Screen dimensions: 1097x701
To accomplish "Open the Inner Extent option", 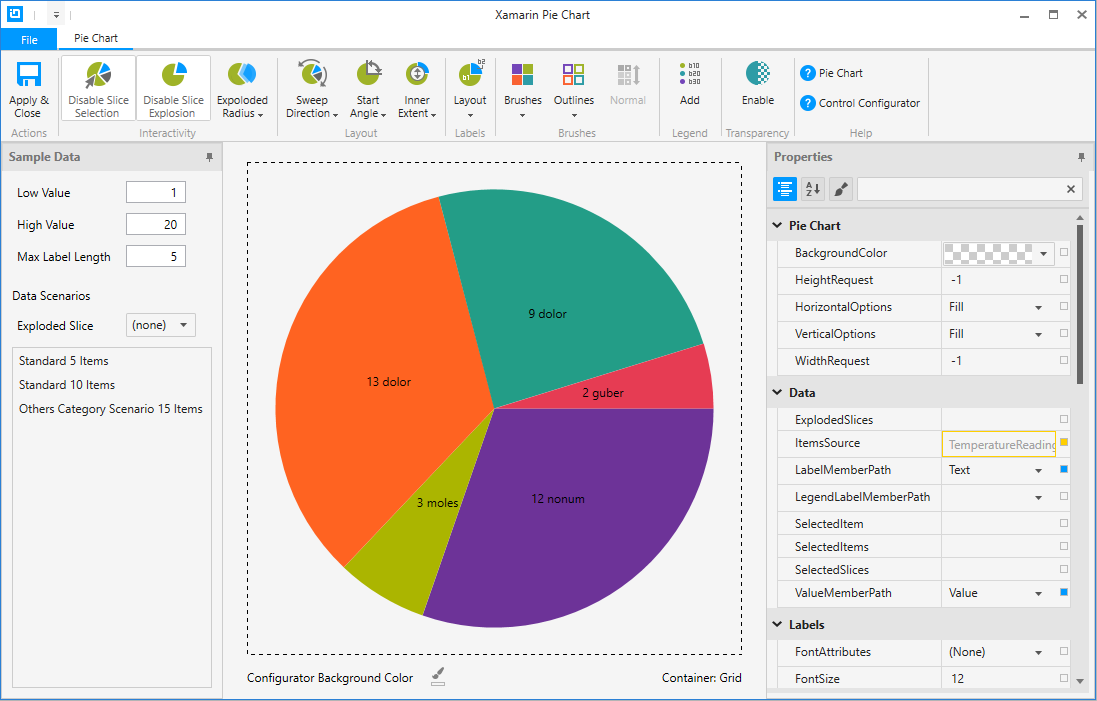I will click(x=417, y=89).
